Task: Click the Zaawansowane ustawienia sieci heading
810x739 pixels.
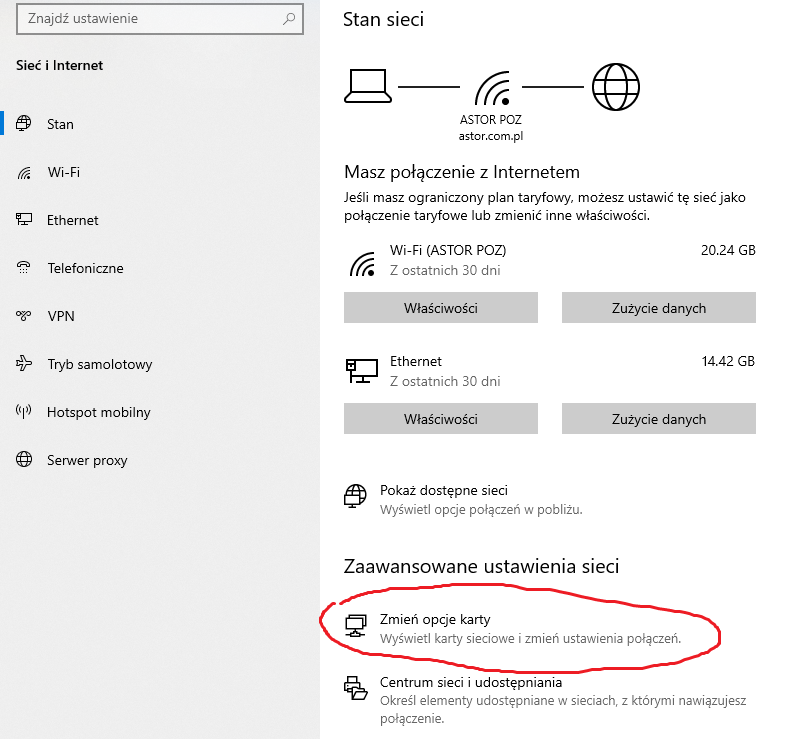Action: tap(481, 567)
